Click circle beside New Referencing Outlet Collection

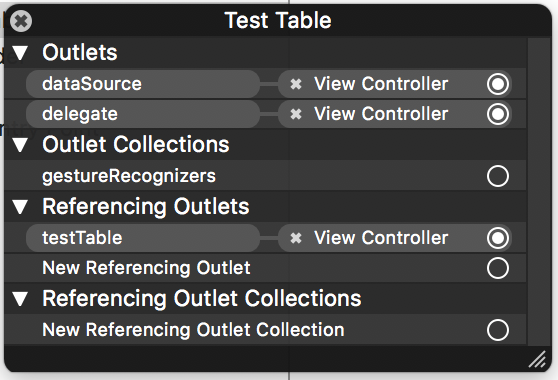click(x=498, y=330)
